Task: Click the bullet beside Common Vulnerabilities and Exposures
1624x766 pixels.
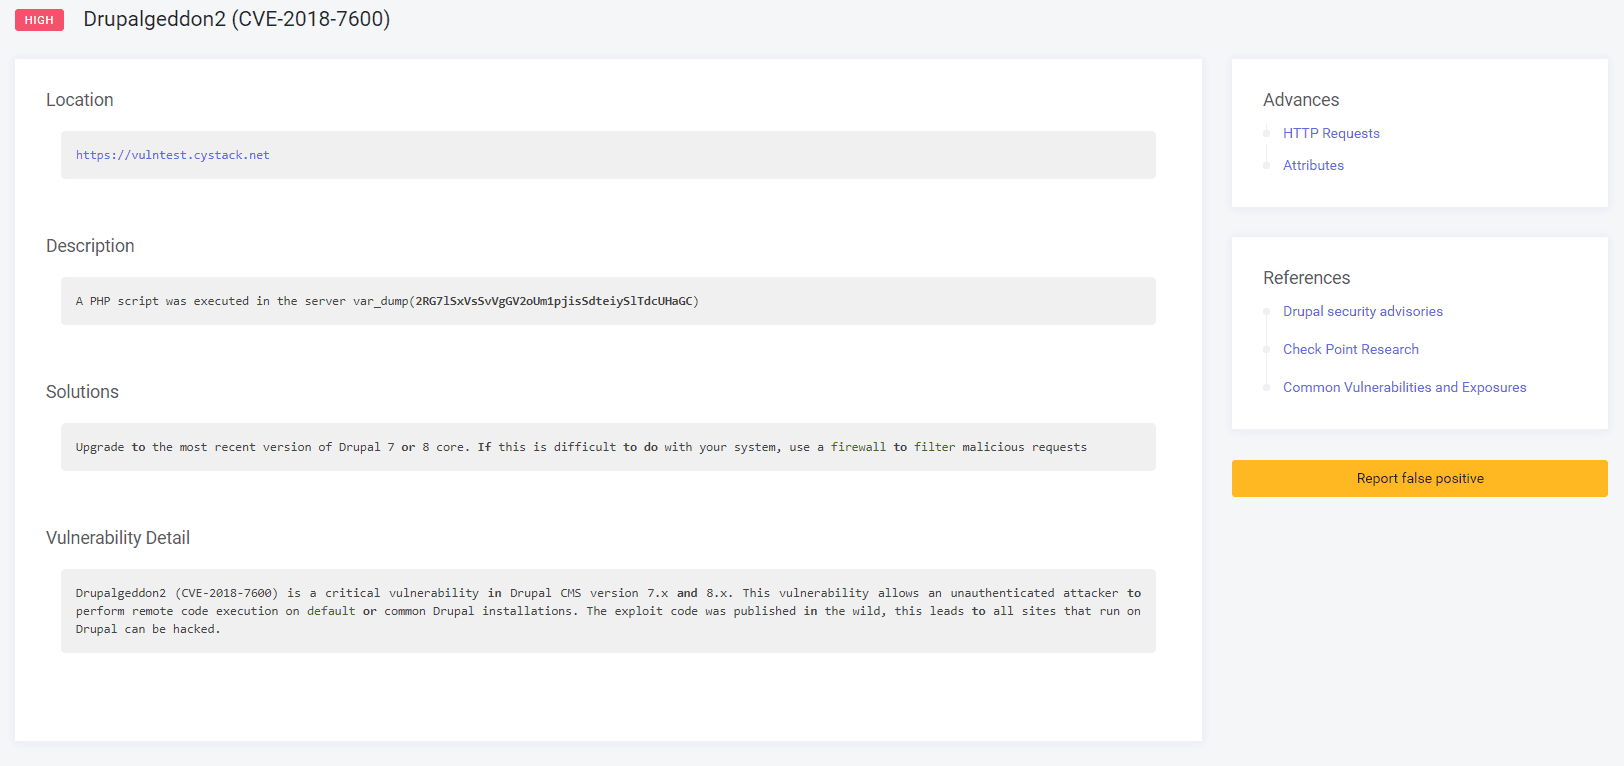Action: (1266, 387)
